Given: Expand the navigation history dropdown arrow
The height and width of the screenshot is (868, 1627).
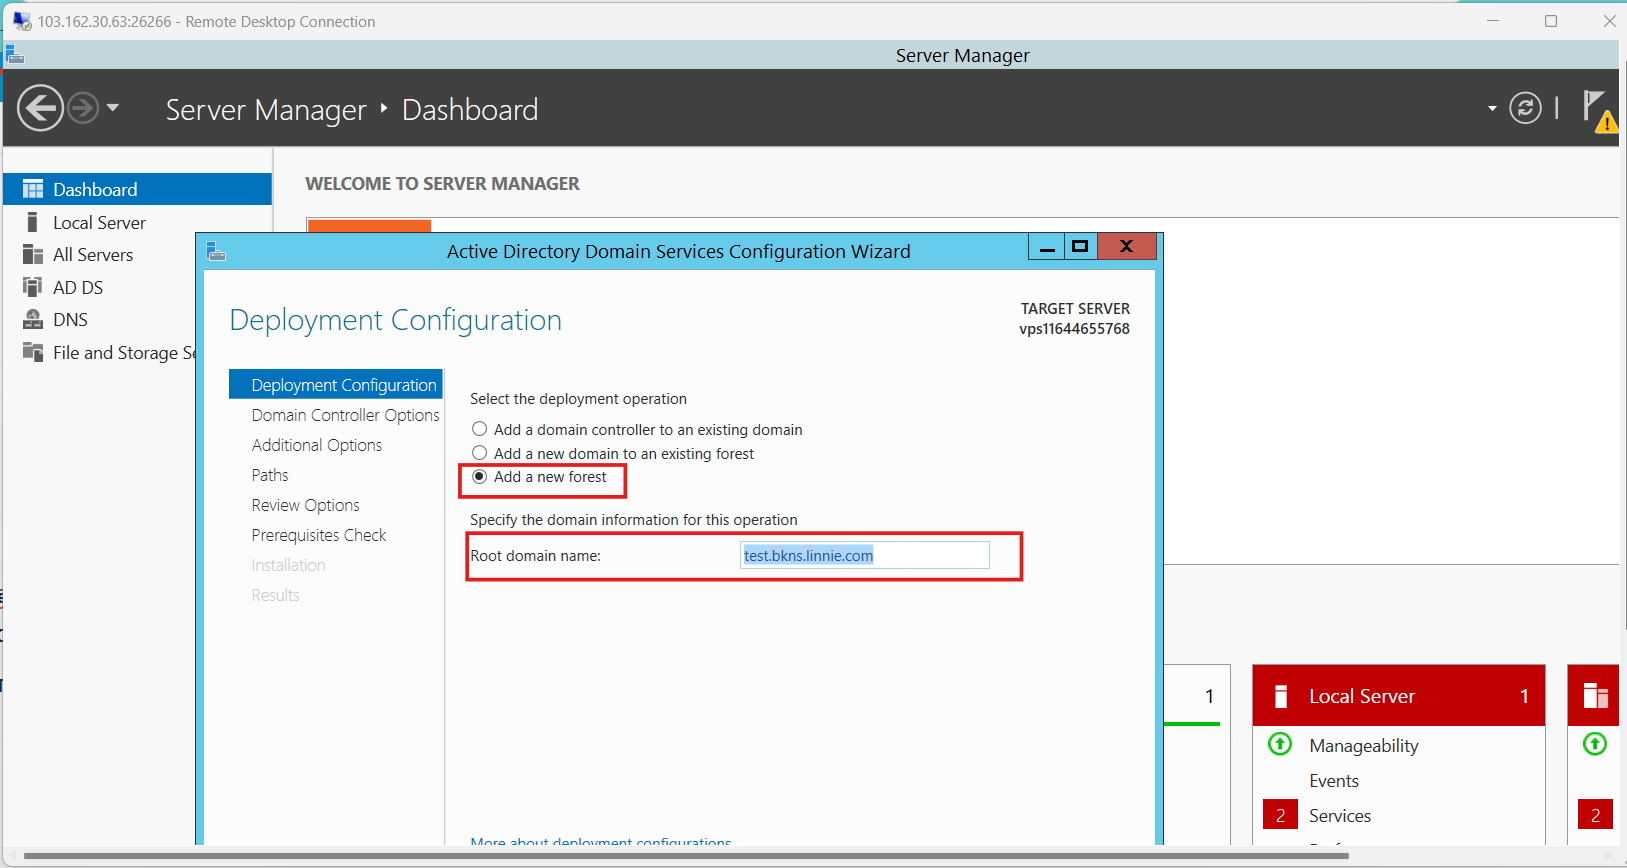Looking at the screenshot, I should coord(113,108).
